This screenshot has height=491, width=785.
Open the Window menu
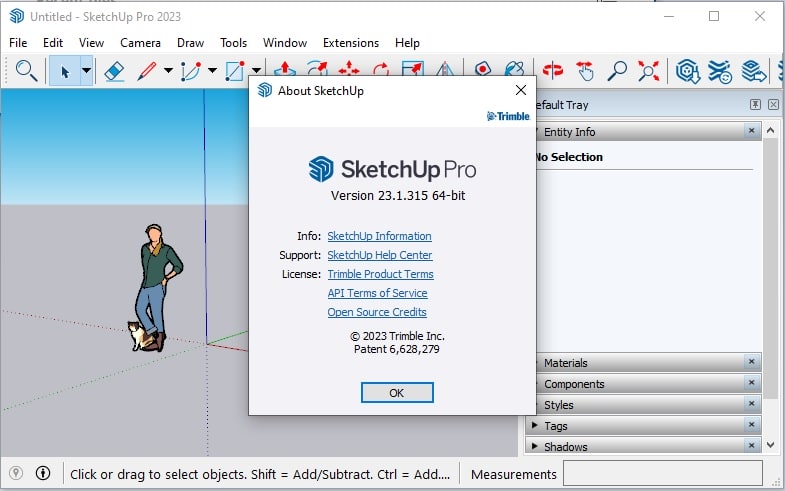point(285,43)
